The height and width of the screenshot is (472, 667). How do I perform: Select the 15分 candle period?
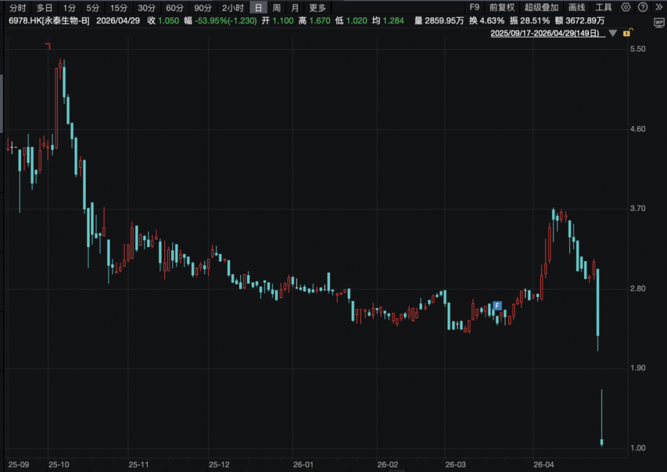pos(118,7)
